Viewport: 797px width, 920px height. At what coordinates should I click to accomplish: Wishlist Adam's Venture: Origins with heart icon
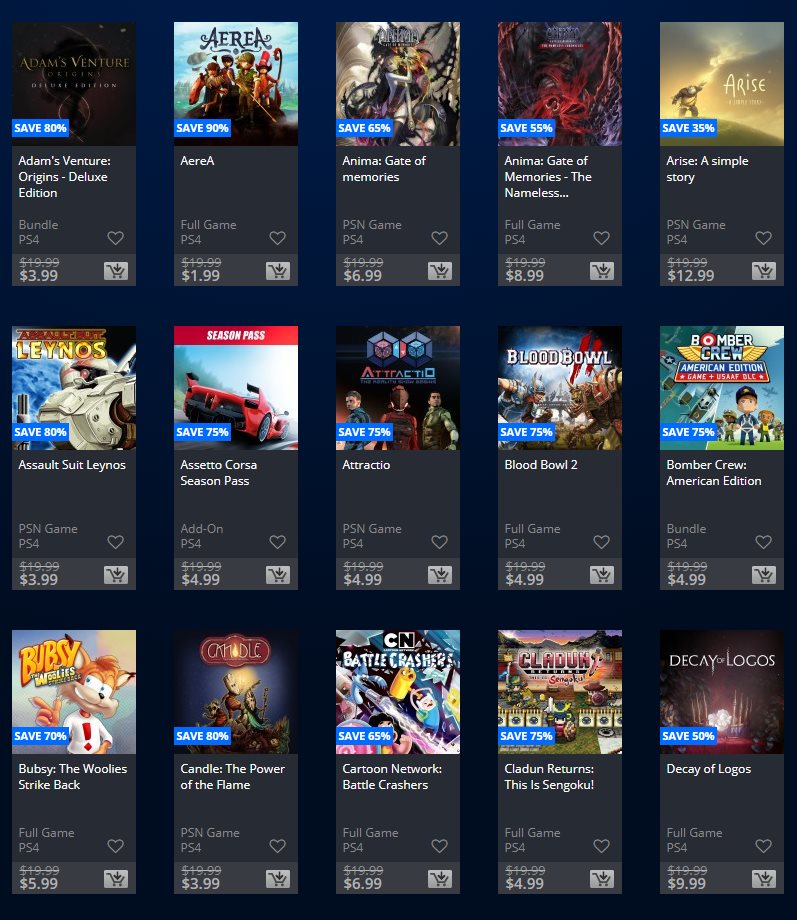(116, 238)
